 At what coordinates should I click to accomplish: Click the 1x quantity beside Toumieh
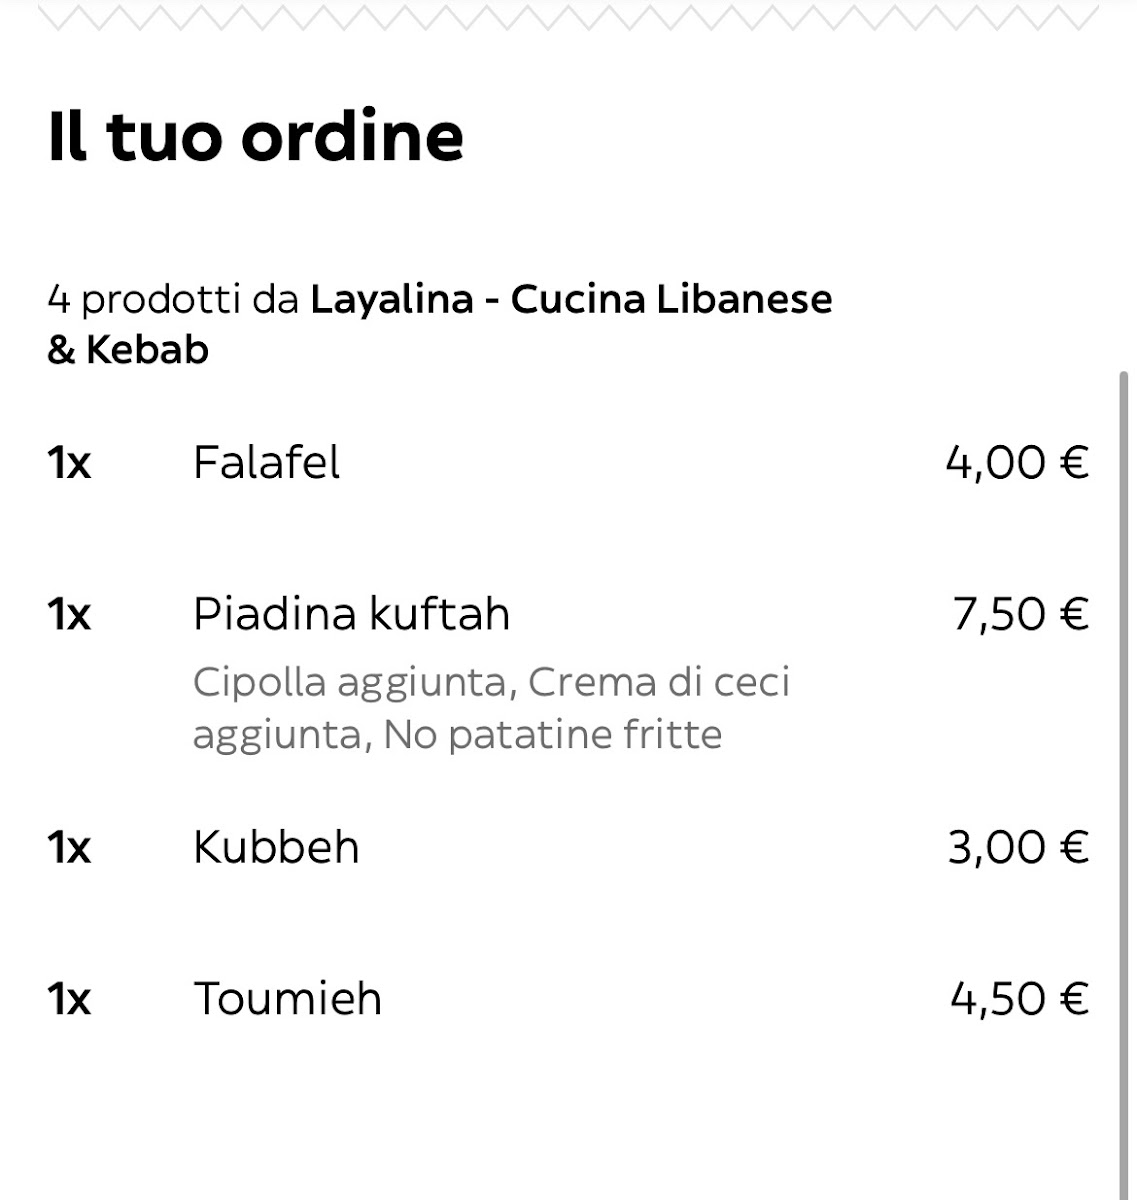69,999
